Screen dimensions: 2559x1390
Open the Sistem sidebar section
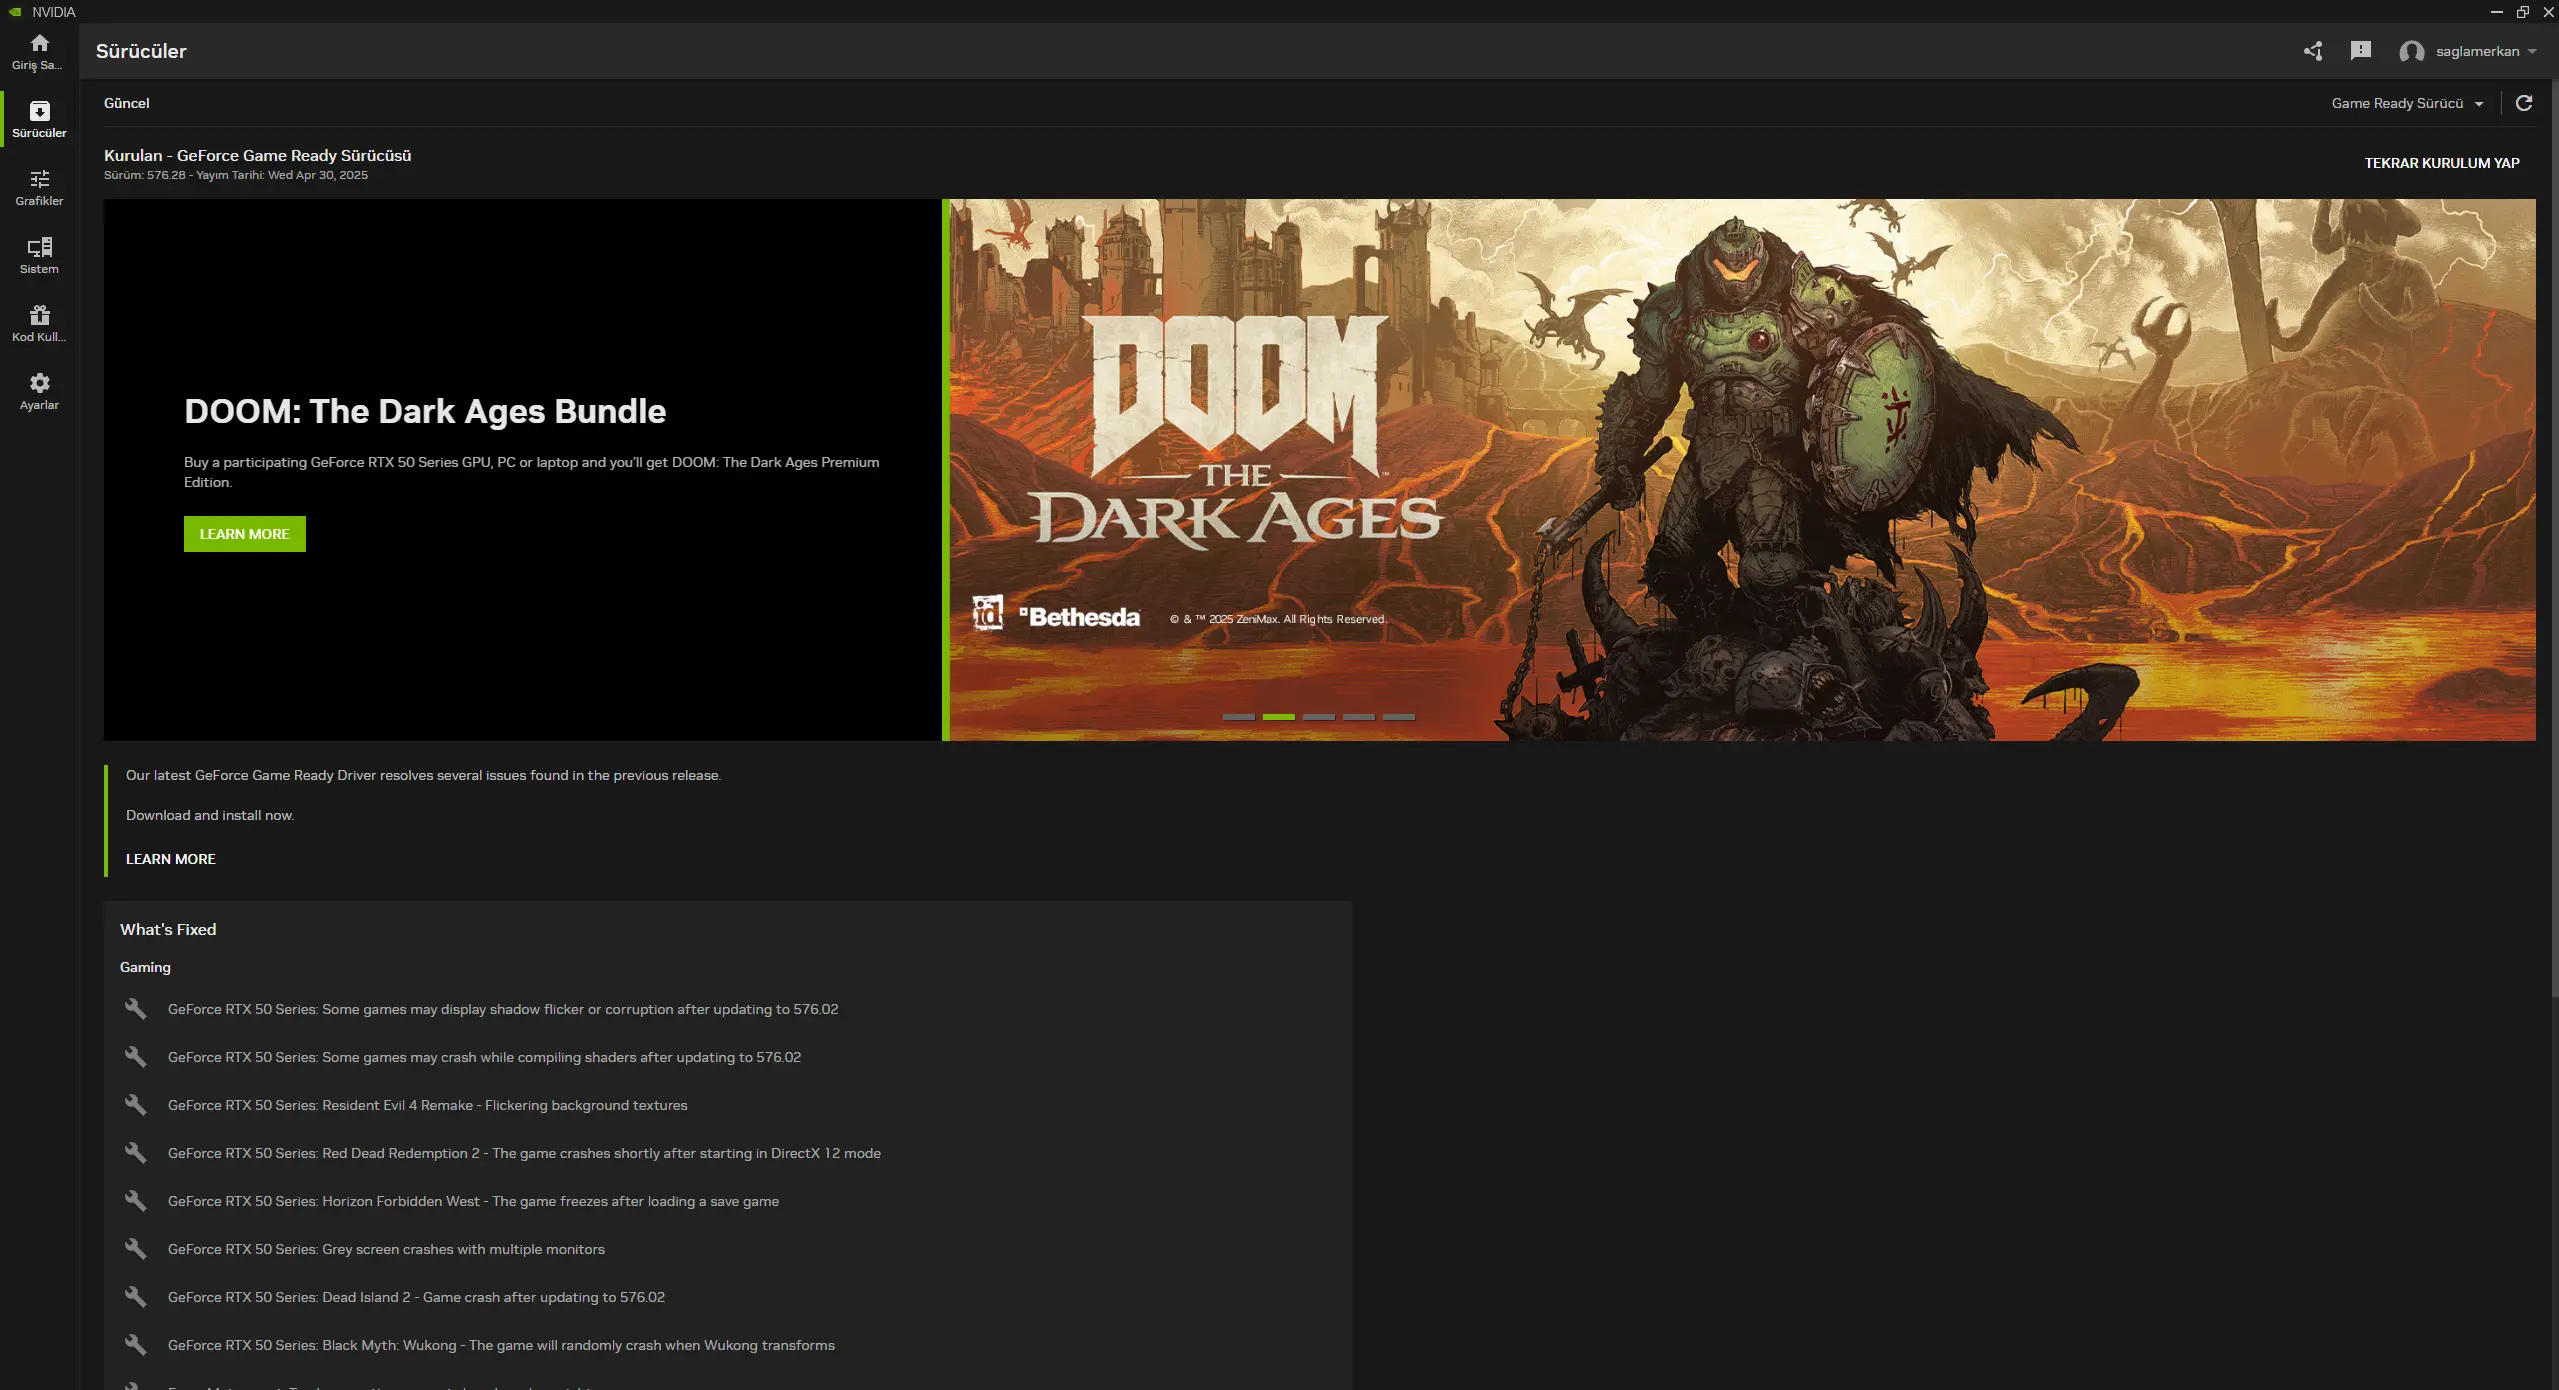[x=39, y=256]
